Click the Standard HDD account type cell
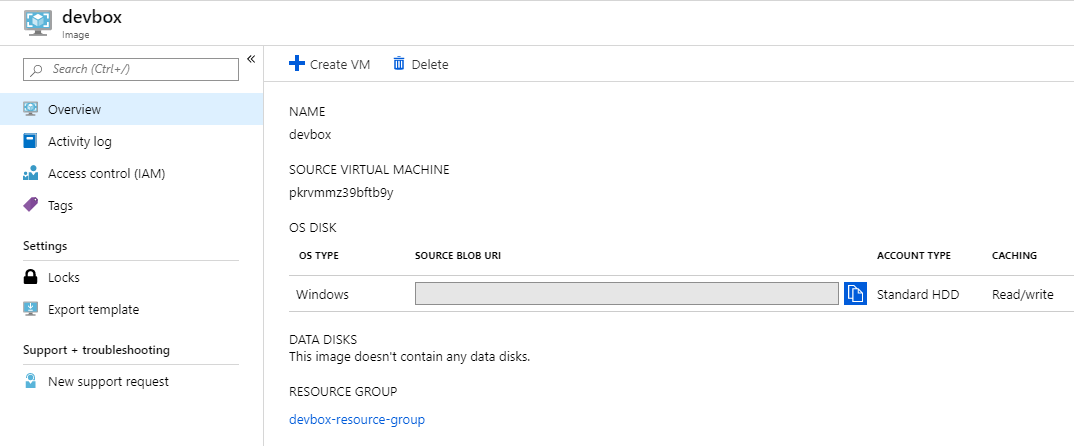The height and width of the screenshot is (446, 1074). [918, 295]
